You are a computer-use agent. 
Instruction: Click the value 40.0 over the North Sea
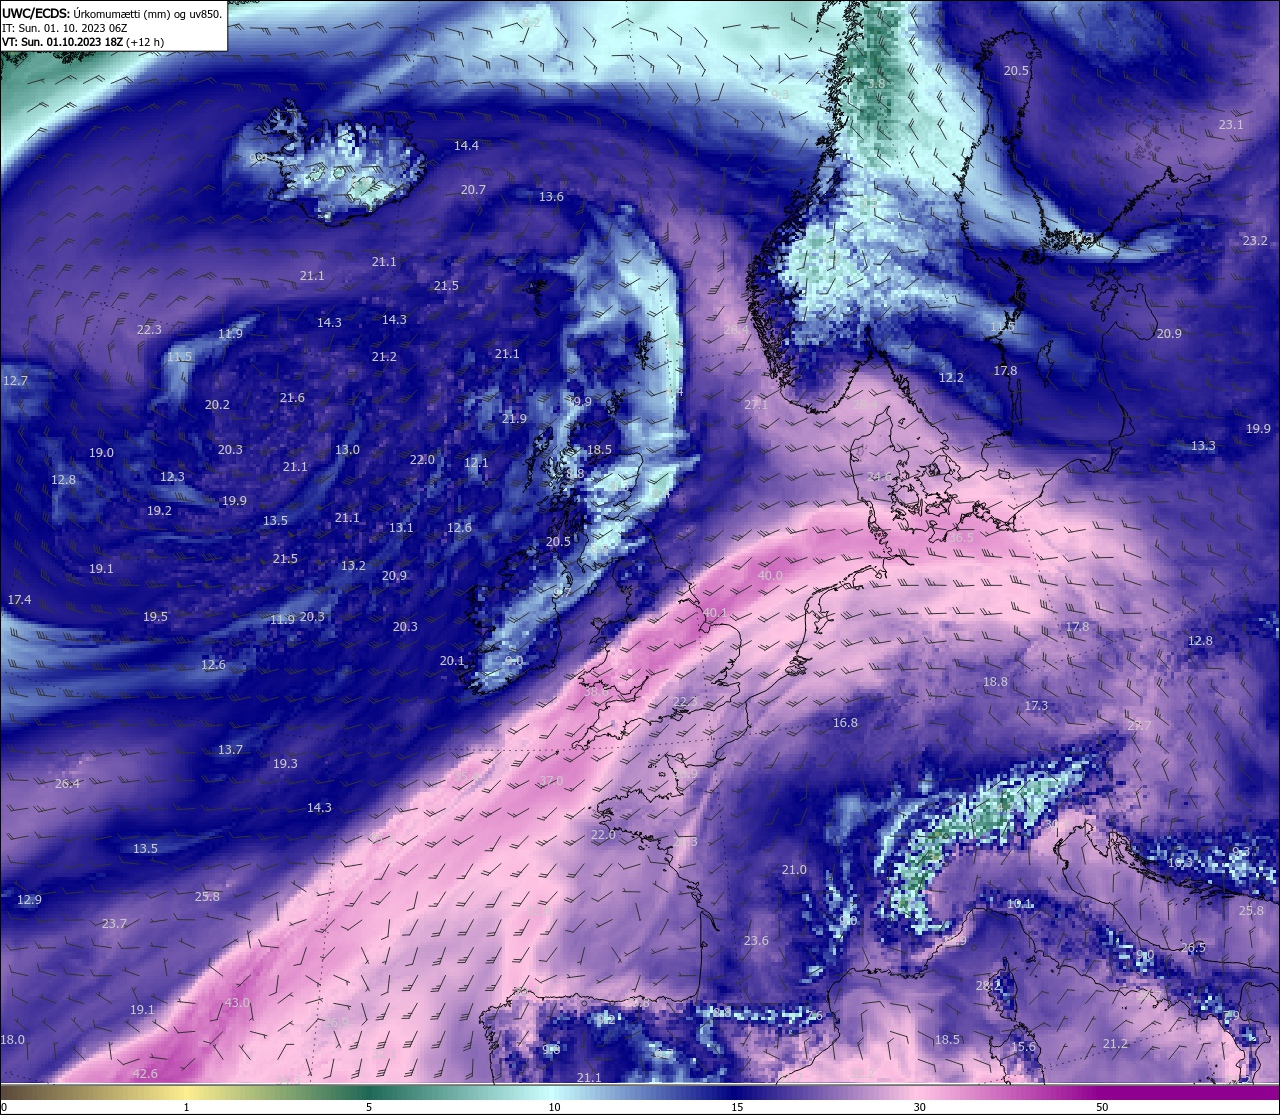[x=770, y=576]
